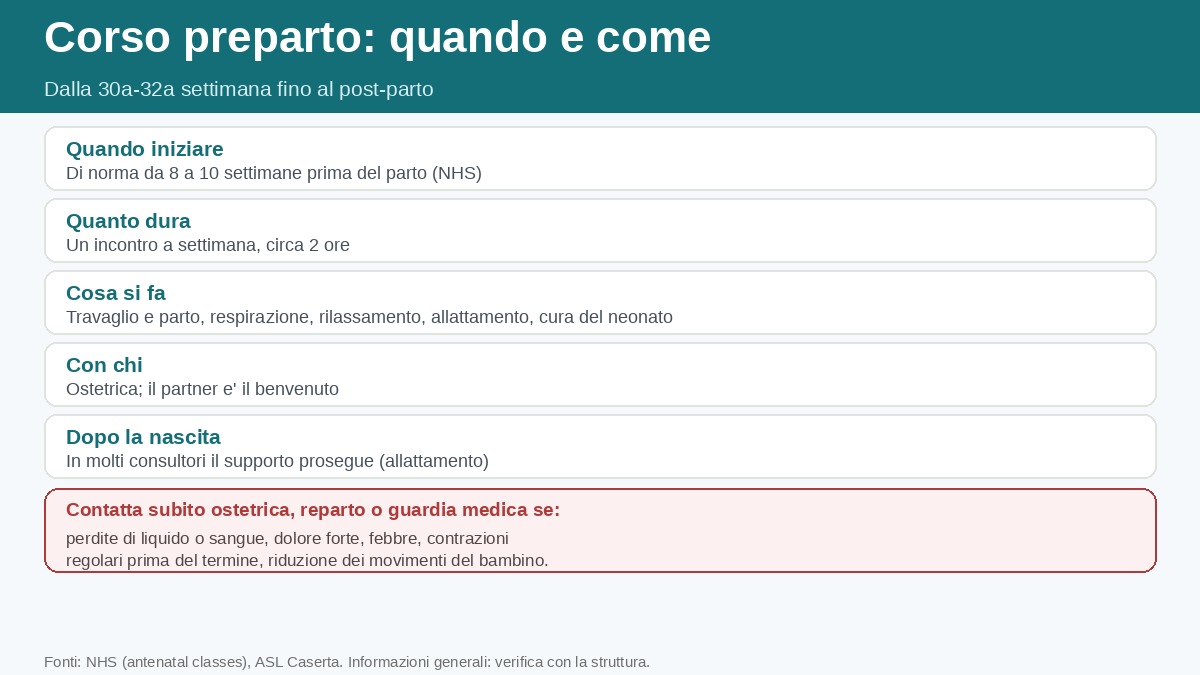Click the 'Quando iniziare' heading
The height and width of the screenshot is (675, 1200).
144,149
